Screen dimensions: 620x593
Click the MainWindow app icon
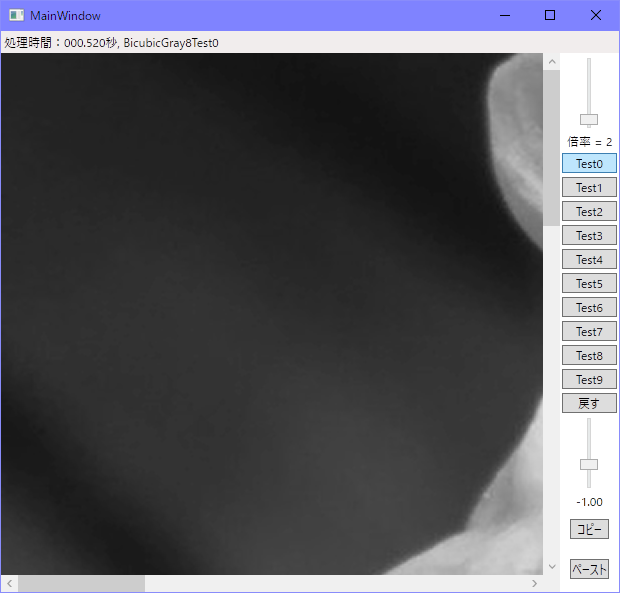point(17,15)
